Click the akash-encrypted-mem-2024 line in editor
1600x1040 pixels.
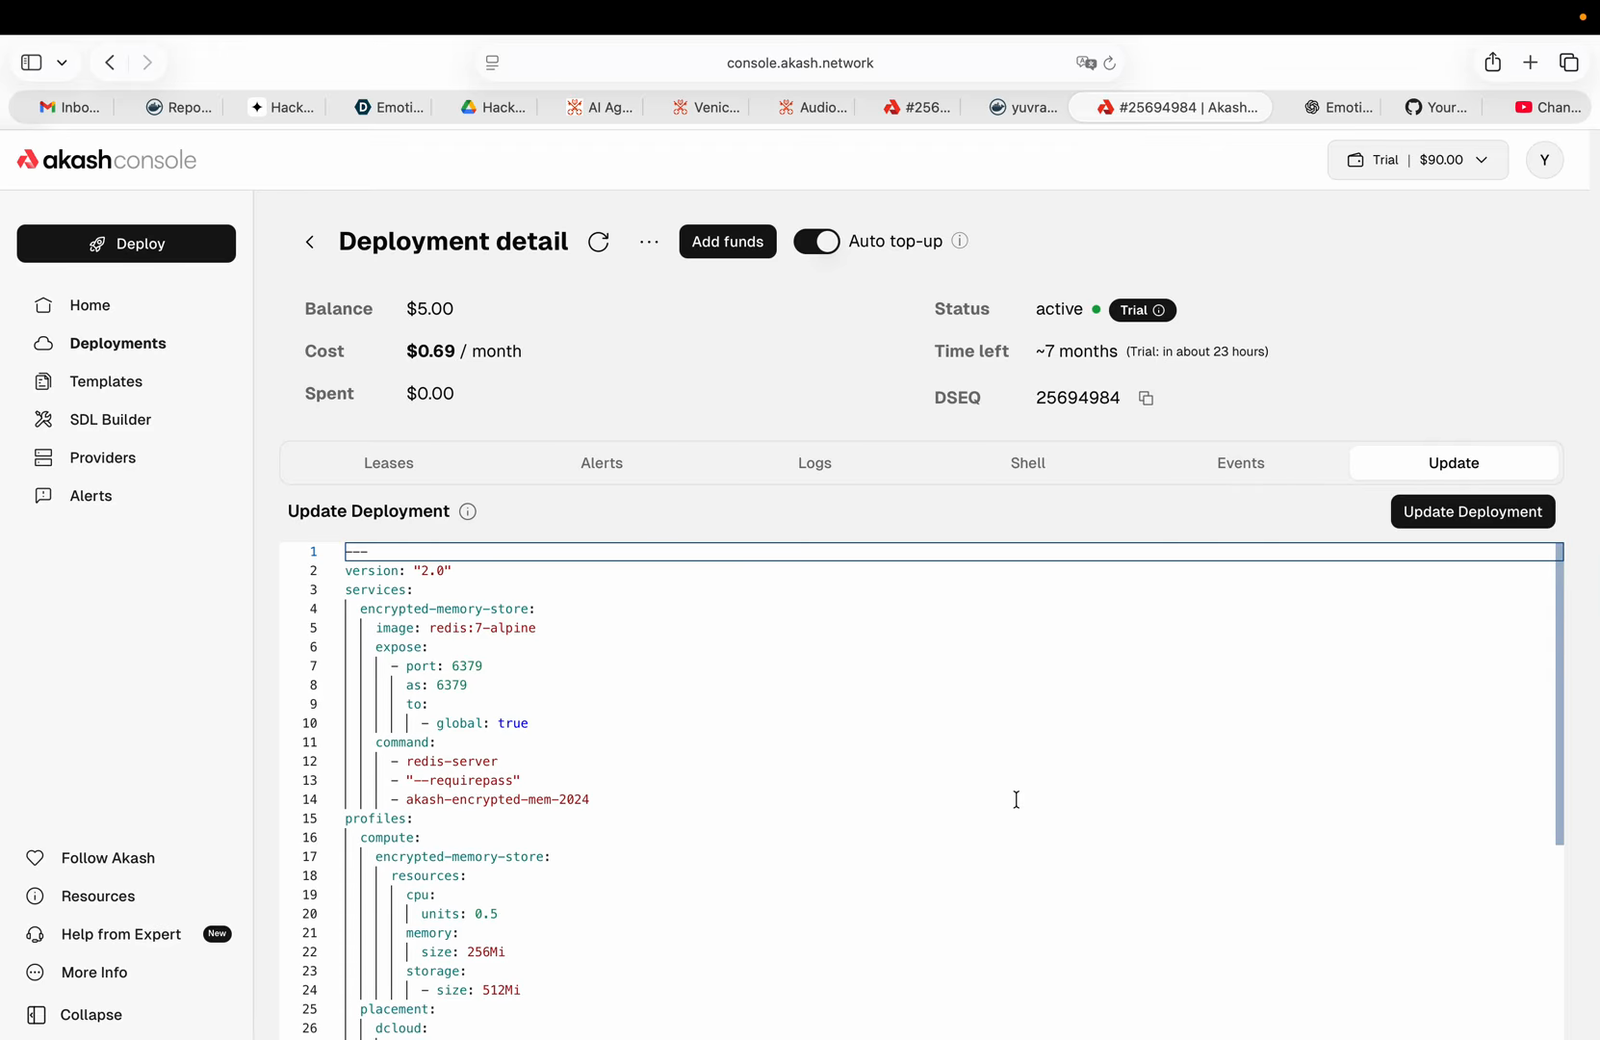click(x=490, y=800)
